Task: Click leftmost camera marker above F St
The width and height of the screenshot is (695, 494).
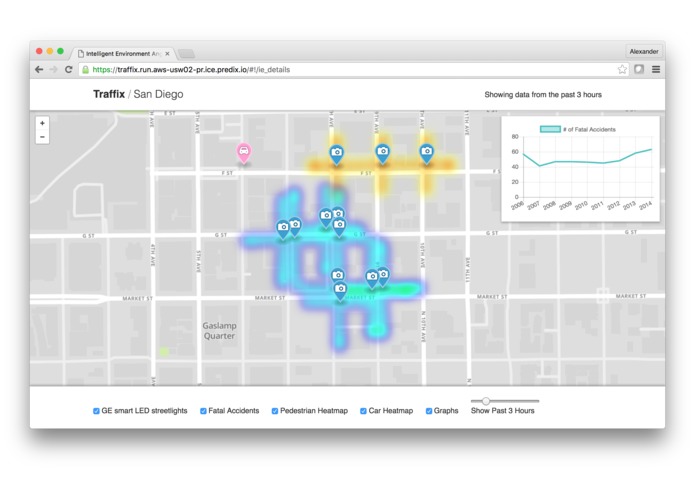Action: click(336, 154)
